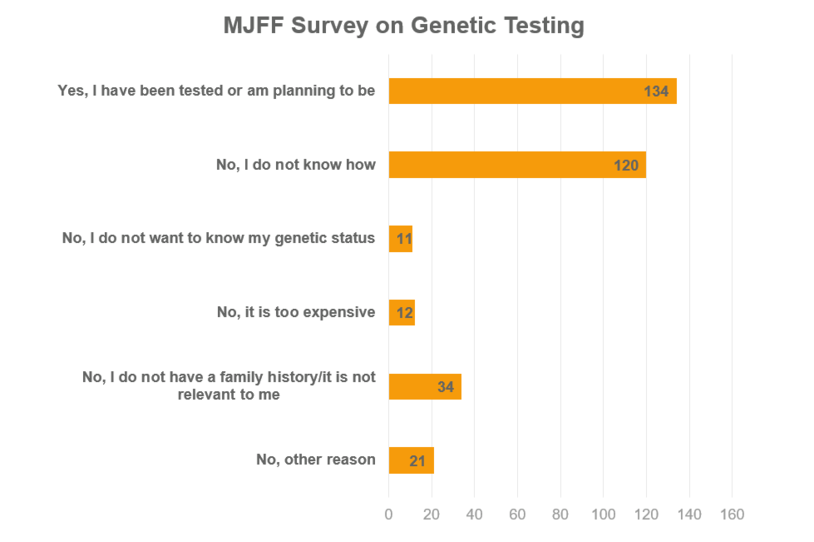Select the bar showing value 34

(424, 386)
